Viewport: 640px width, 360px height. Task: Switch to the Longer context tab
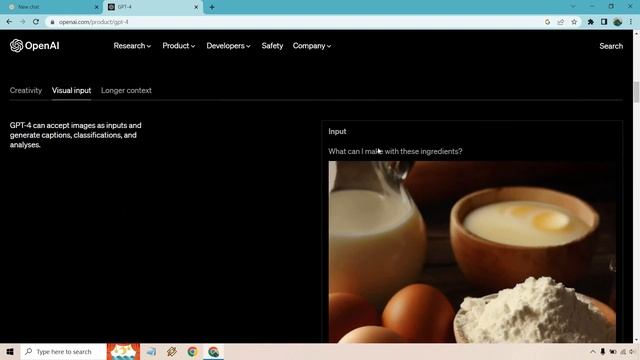tap(126, 91)
